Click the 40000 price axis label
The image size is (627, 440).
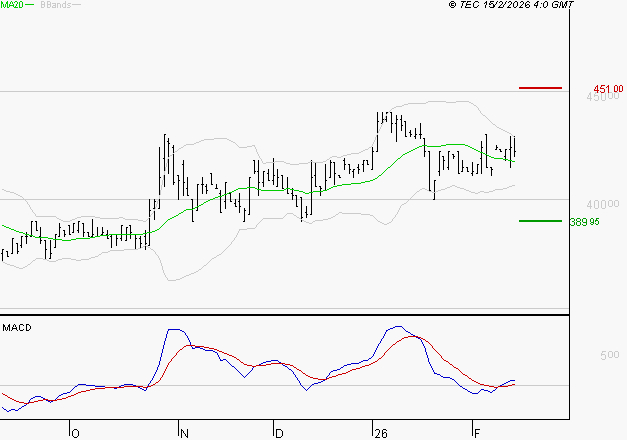604,203
